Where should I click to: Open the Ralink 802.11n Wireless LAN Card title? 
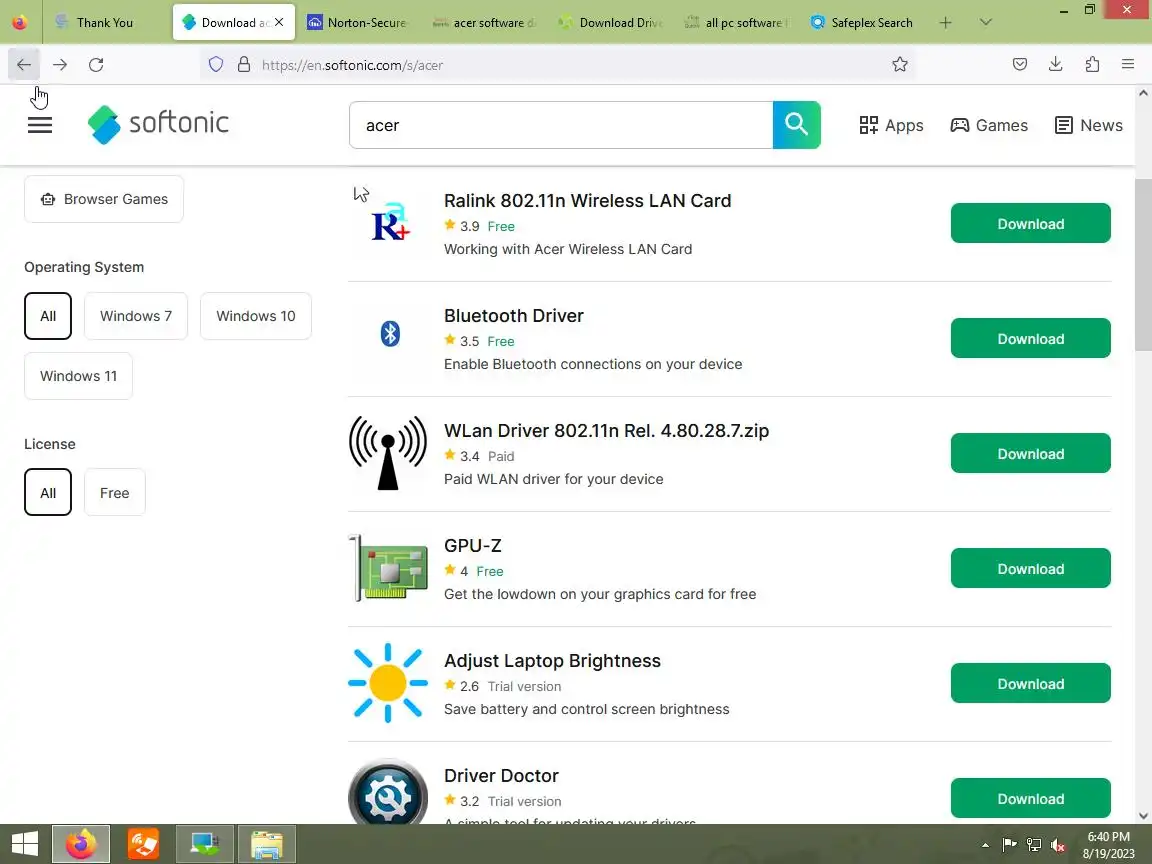[588, 201]
